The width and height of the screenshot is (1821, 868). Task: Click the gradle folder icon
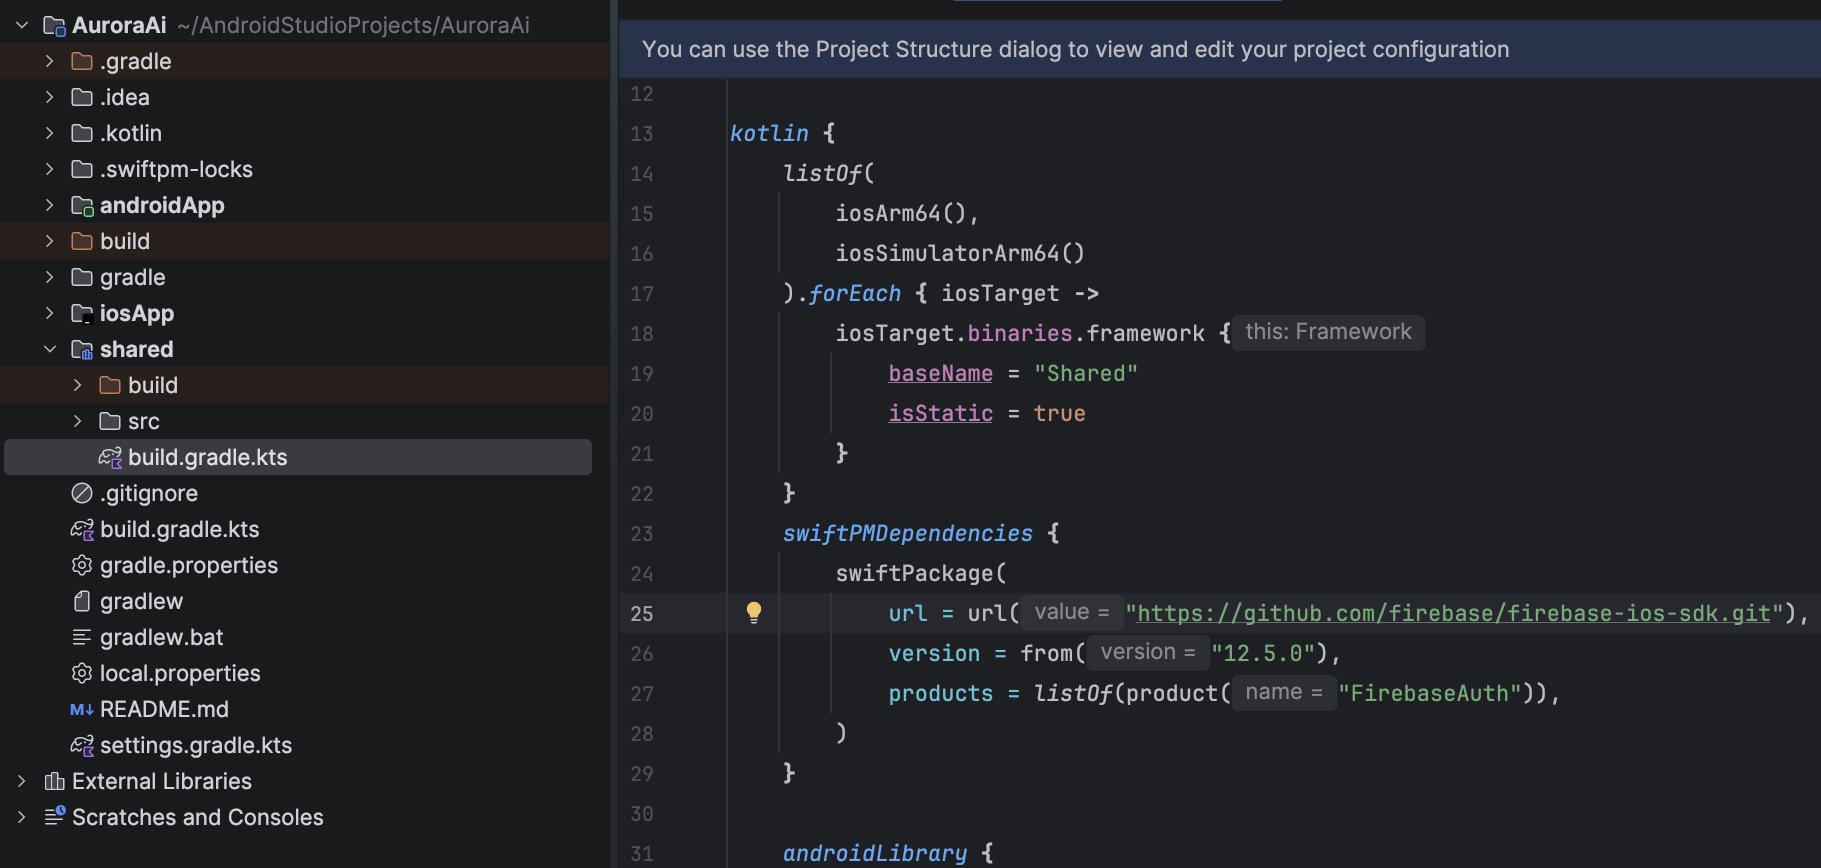[x=82, y=277]
